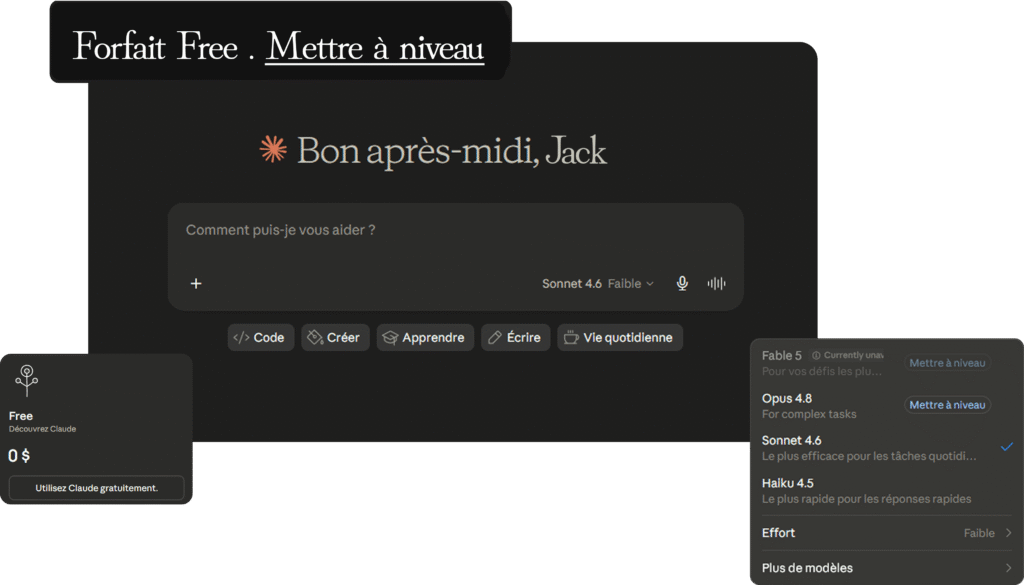Open the Effort menu row

click(x=886, y=533)
